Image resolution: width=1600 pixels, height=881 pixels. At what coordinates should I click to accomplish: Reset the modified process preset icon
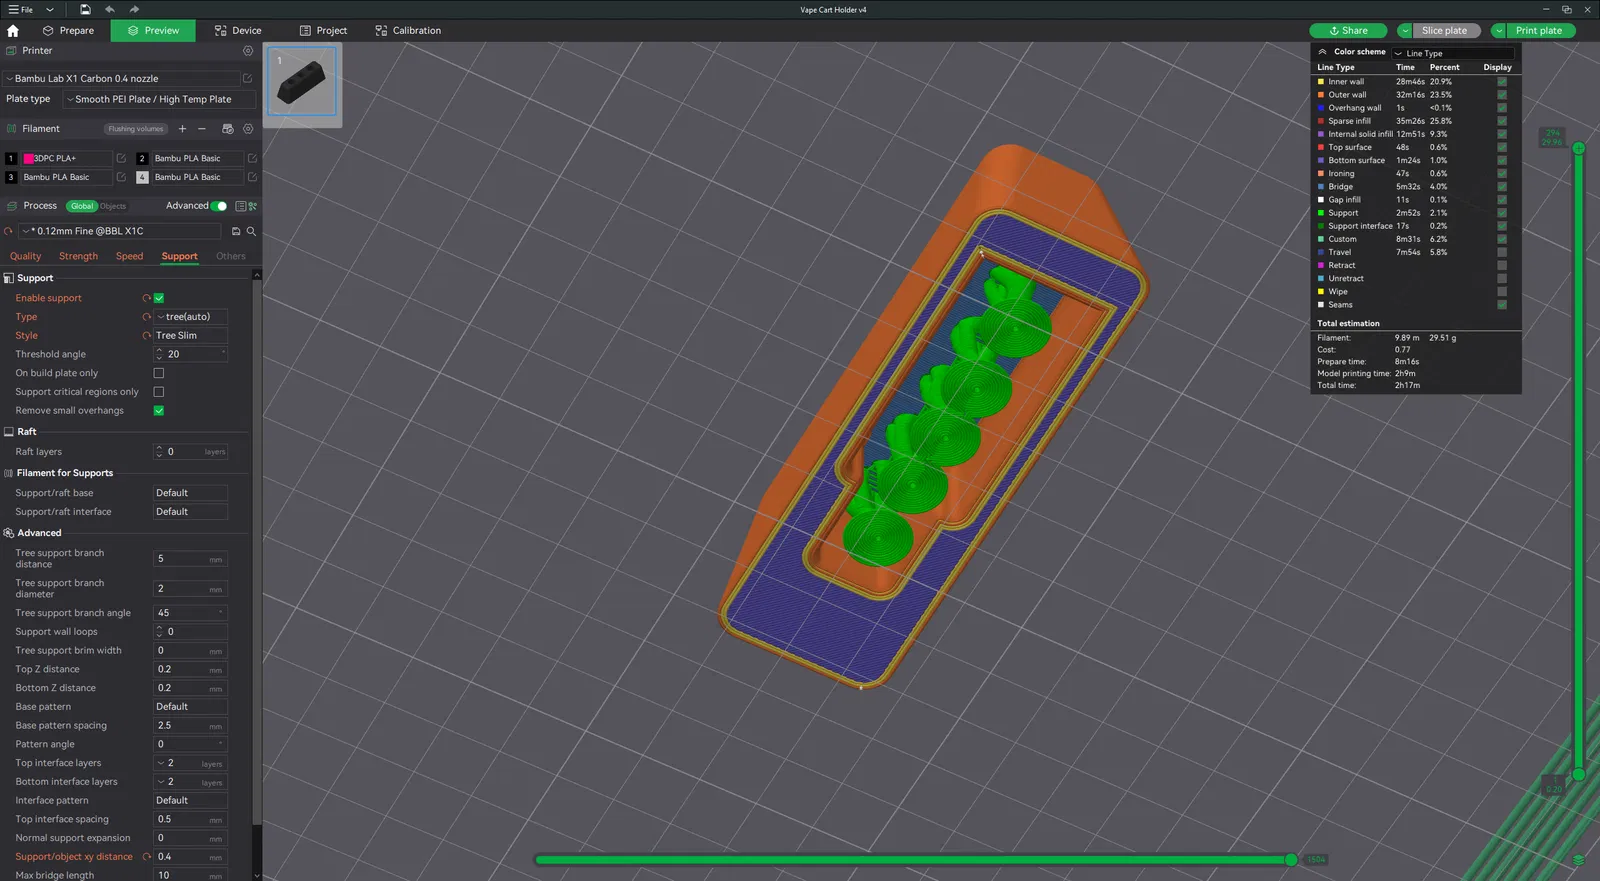click(x=9, y=231)
